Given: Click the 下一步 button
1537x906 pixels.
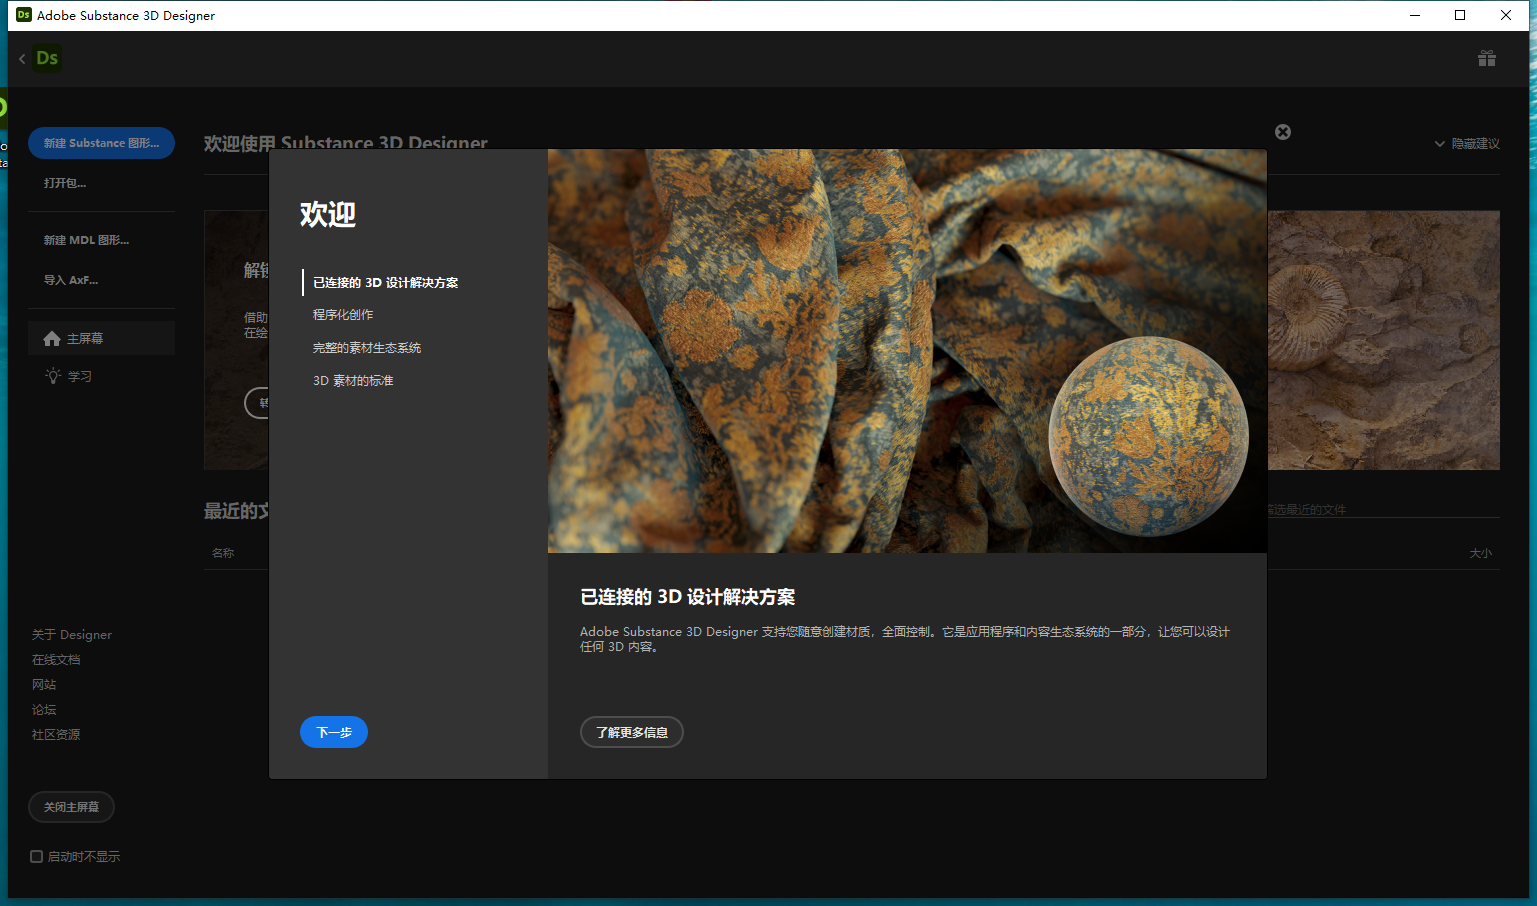Looking at the screenshot, I should 334,732.
